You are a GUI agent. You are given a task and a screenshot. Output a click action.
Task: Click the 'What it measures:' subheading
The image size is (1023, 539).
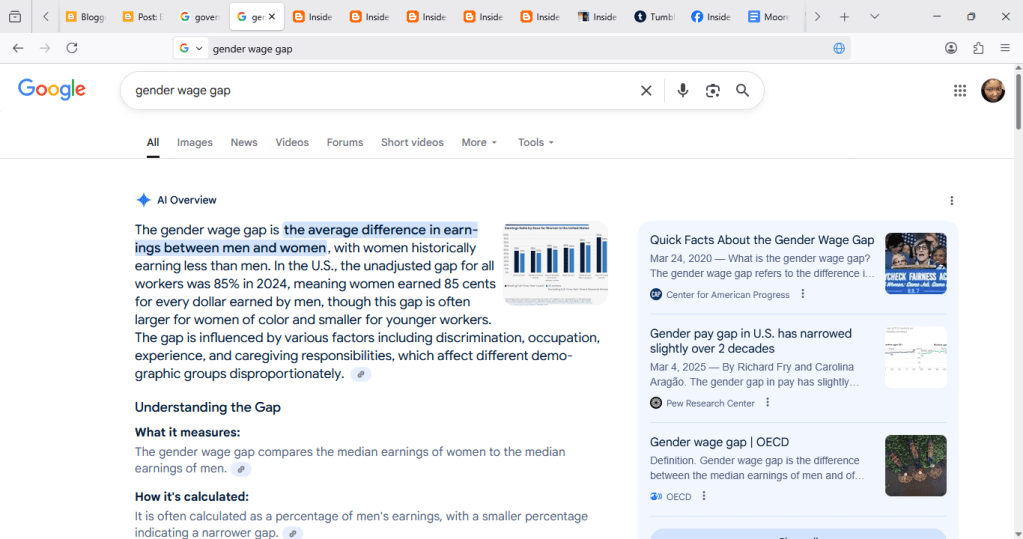187,432
